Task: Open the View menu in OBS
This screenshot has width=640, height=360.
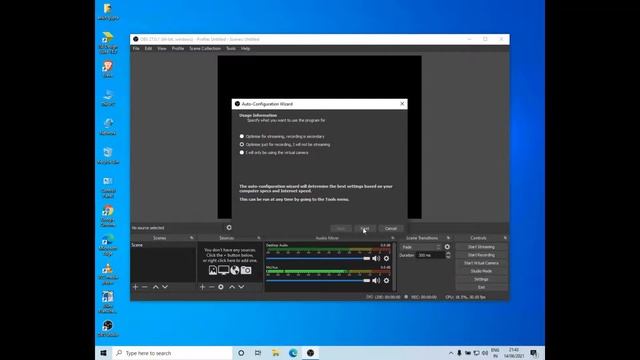Action: click(x=162, y=49)
